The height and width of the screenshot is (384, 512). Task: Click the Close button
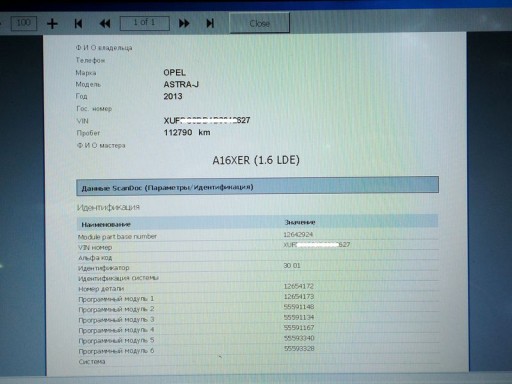259,23
